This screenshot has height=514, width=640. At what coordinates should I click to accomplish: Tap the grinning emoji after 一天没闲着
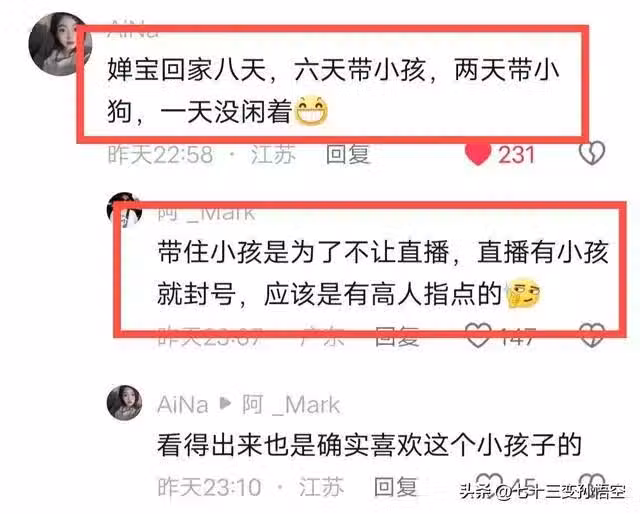311,110
